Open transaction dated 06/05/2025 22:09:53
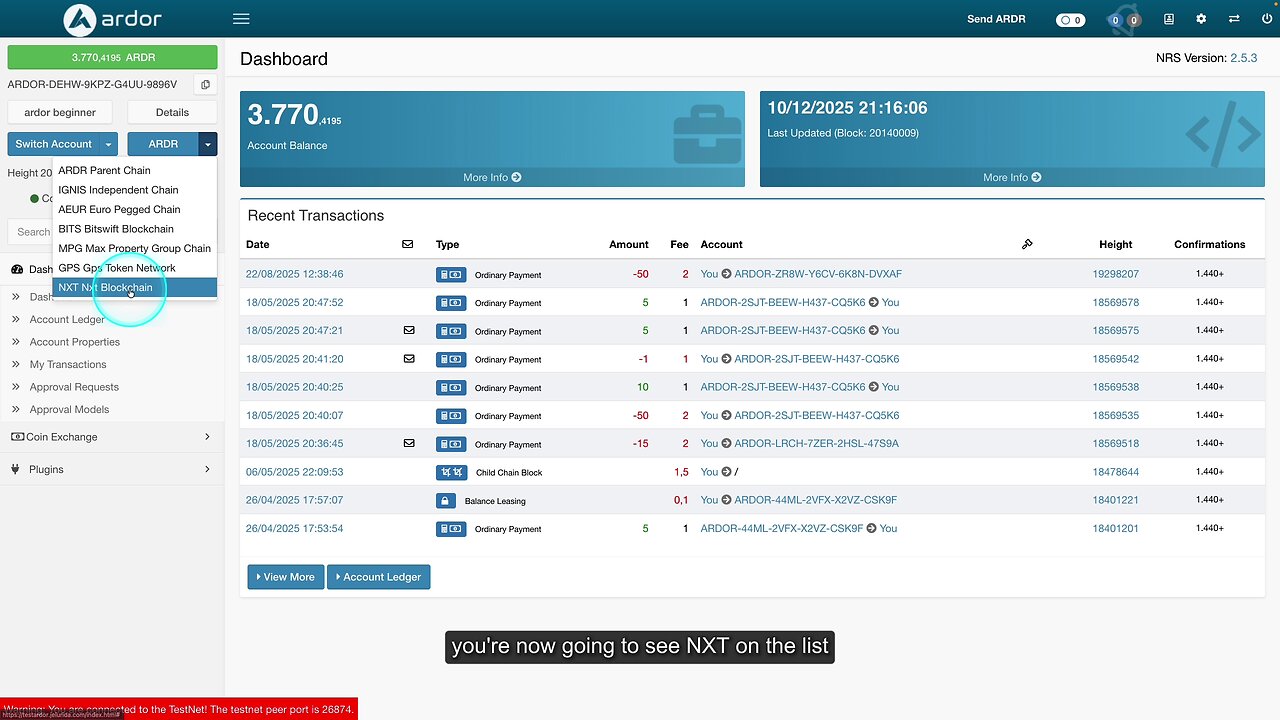Screen dimensions: 1280x720 click(294, 472)
